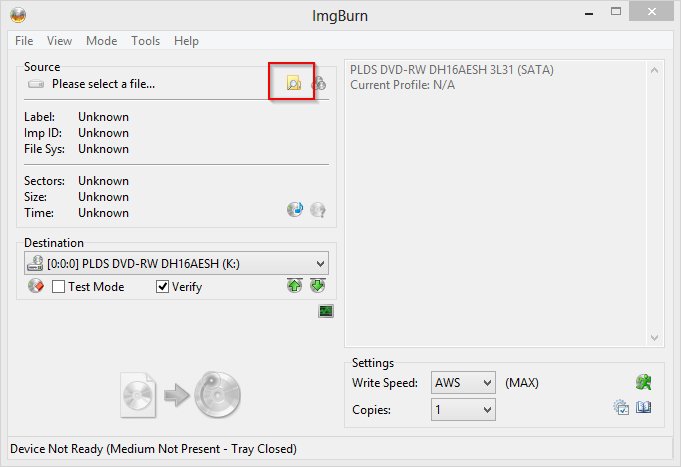Screen dimensions: 681x467
Task: Click the green down-arrow eject tray icon
Action: point(318,285)
